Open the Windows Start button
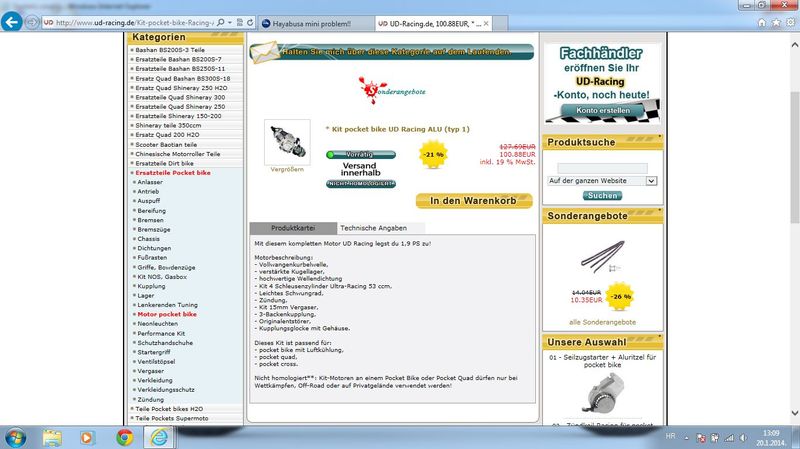The height and width of the screenshot is (449, 800). pyautogui.click(x=16, y=438)
